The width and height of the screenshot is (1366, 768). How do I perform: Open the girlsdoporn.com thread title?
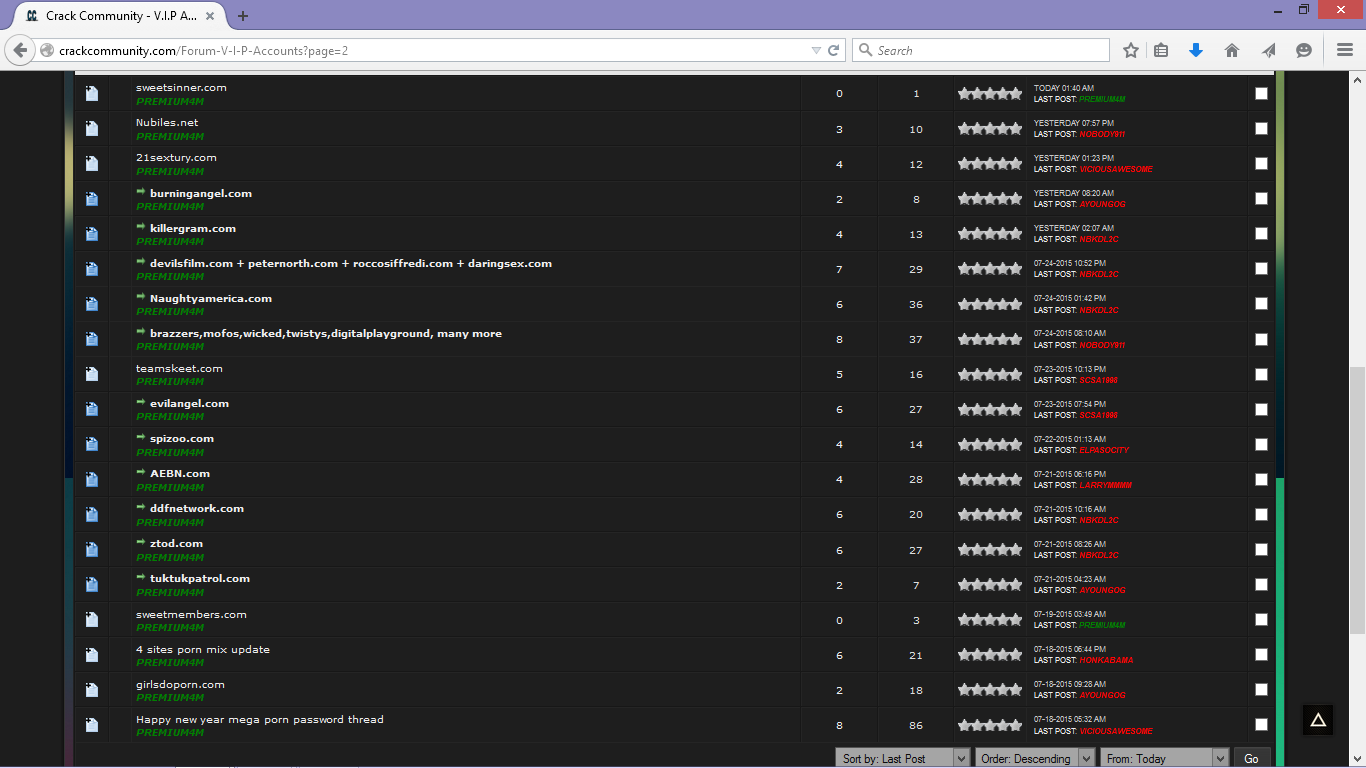point(180,684)
